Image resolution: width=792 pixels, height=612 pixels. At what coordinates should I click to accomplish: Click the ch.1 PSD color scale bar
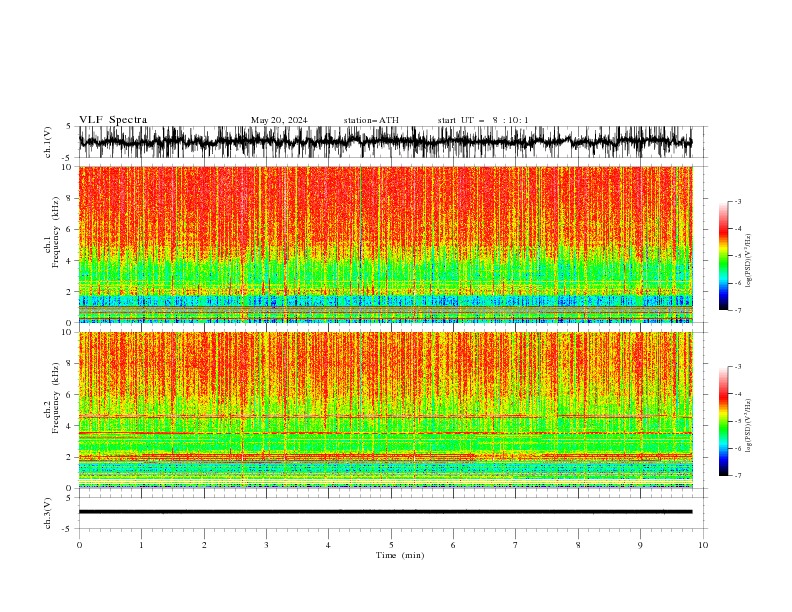[x=723, y=256]
